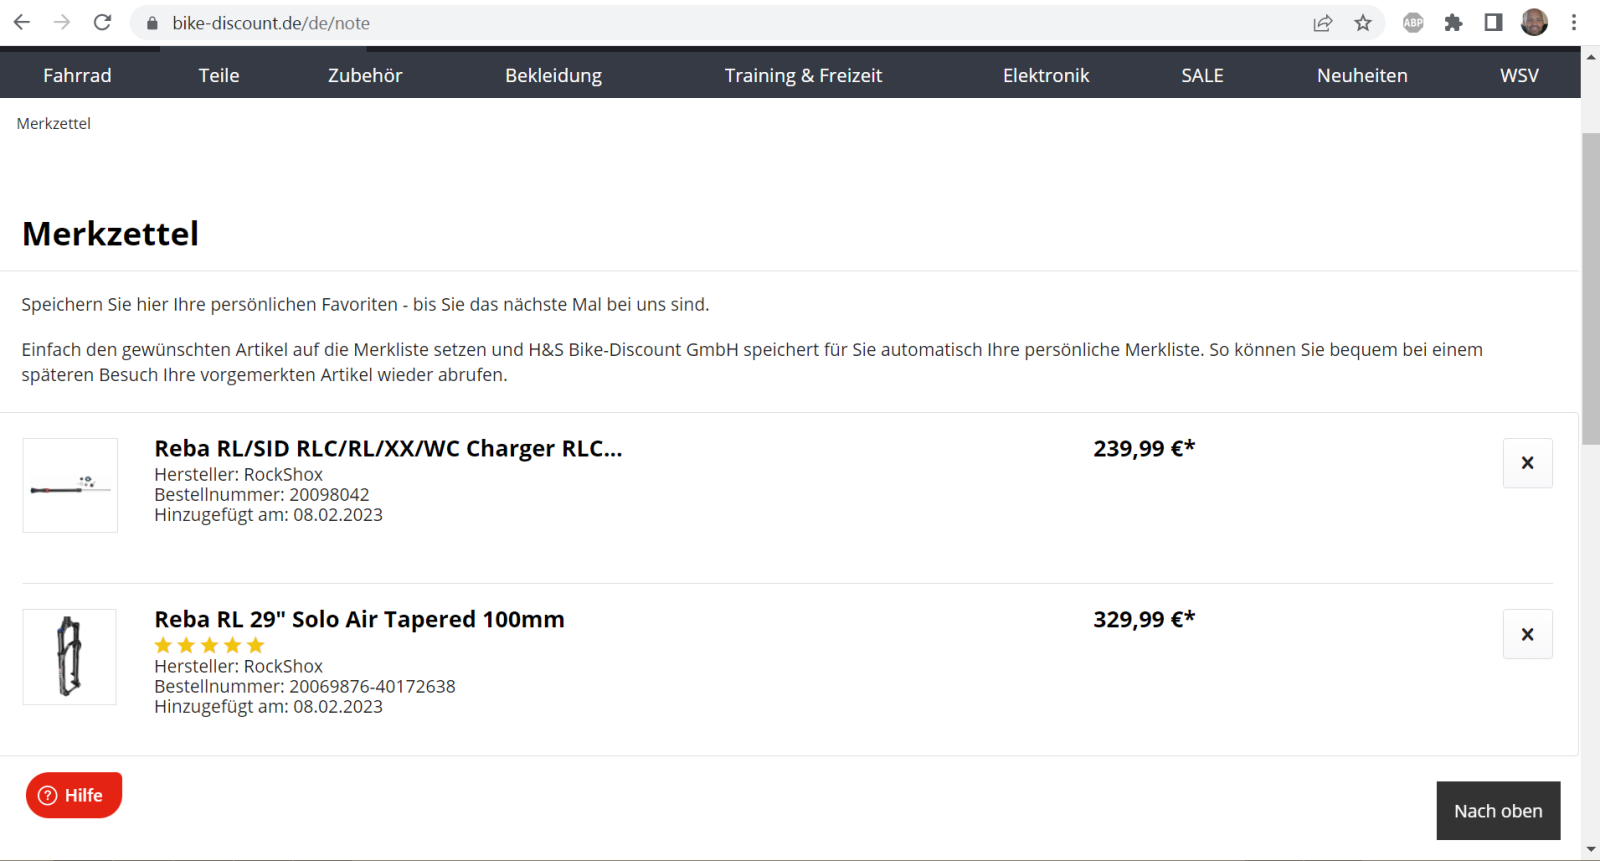Open the Elektronik menu
1600x861 pixels.
pos(1046,75)
